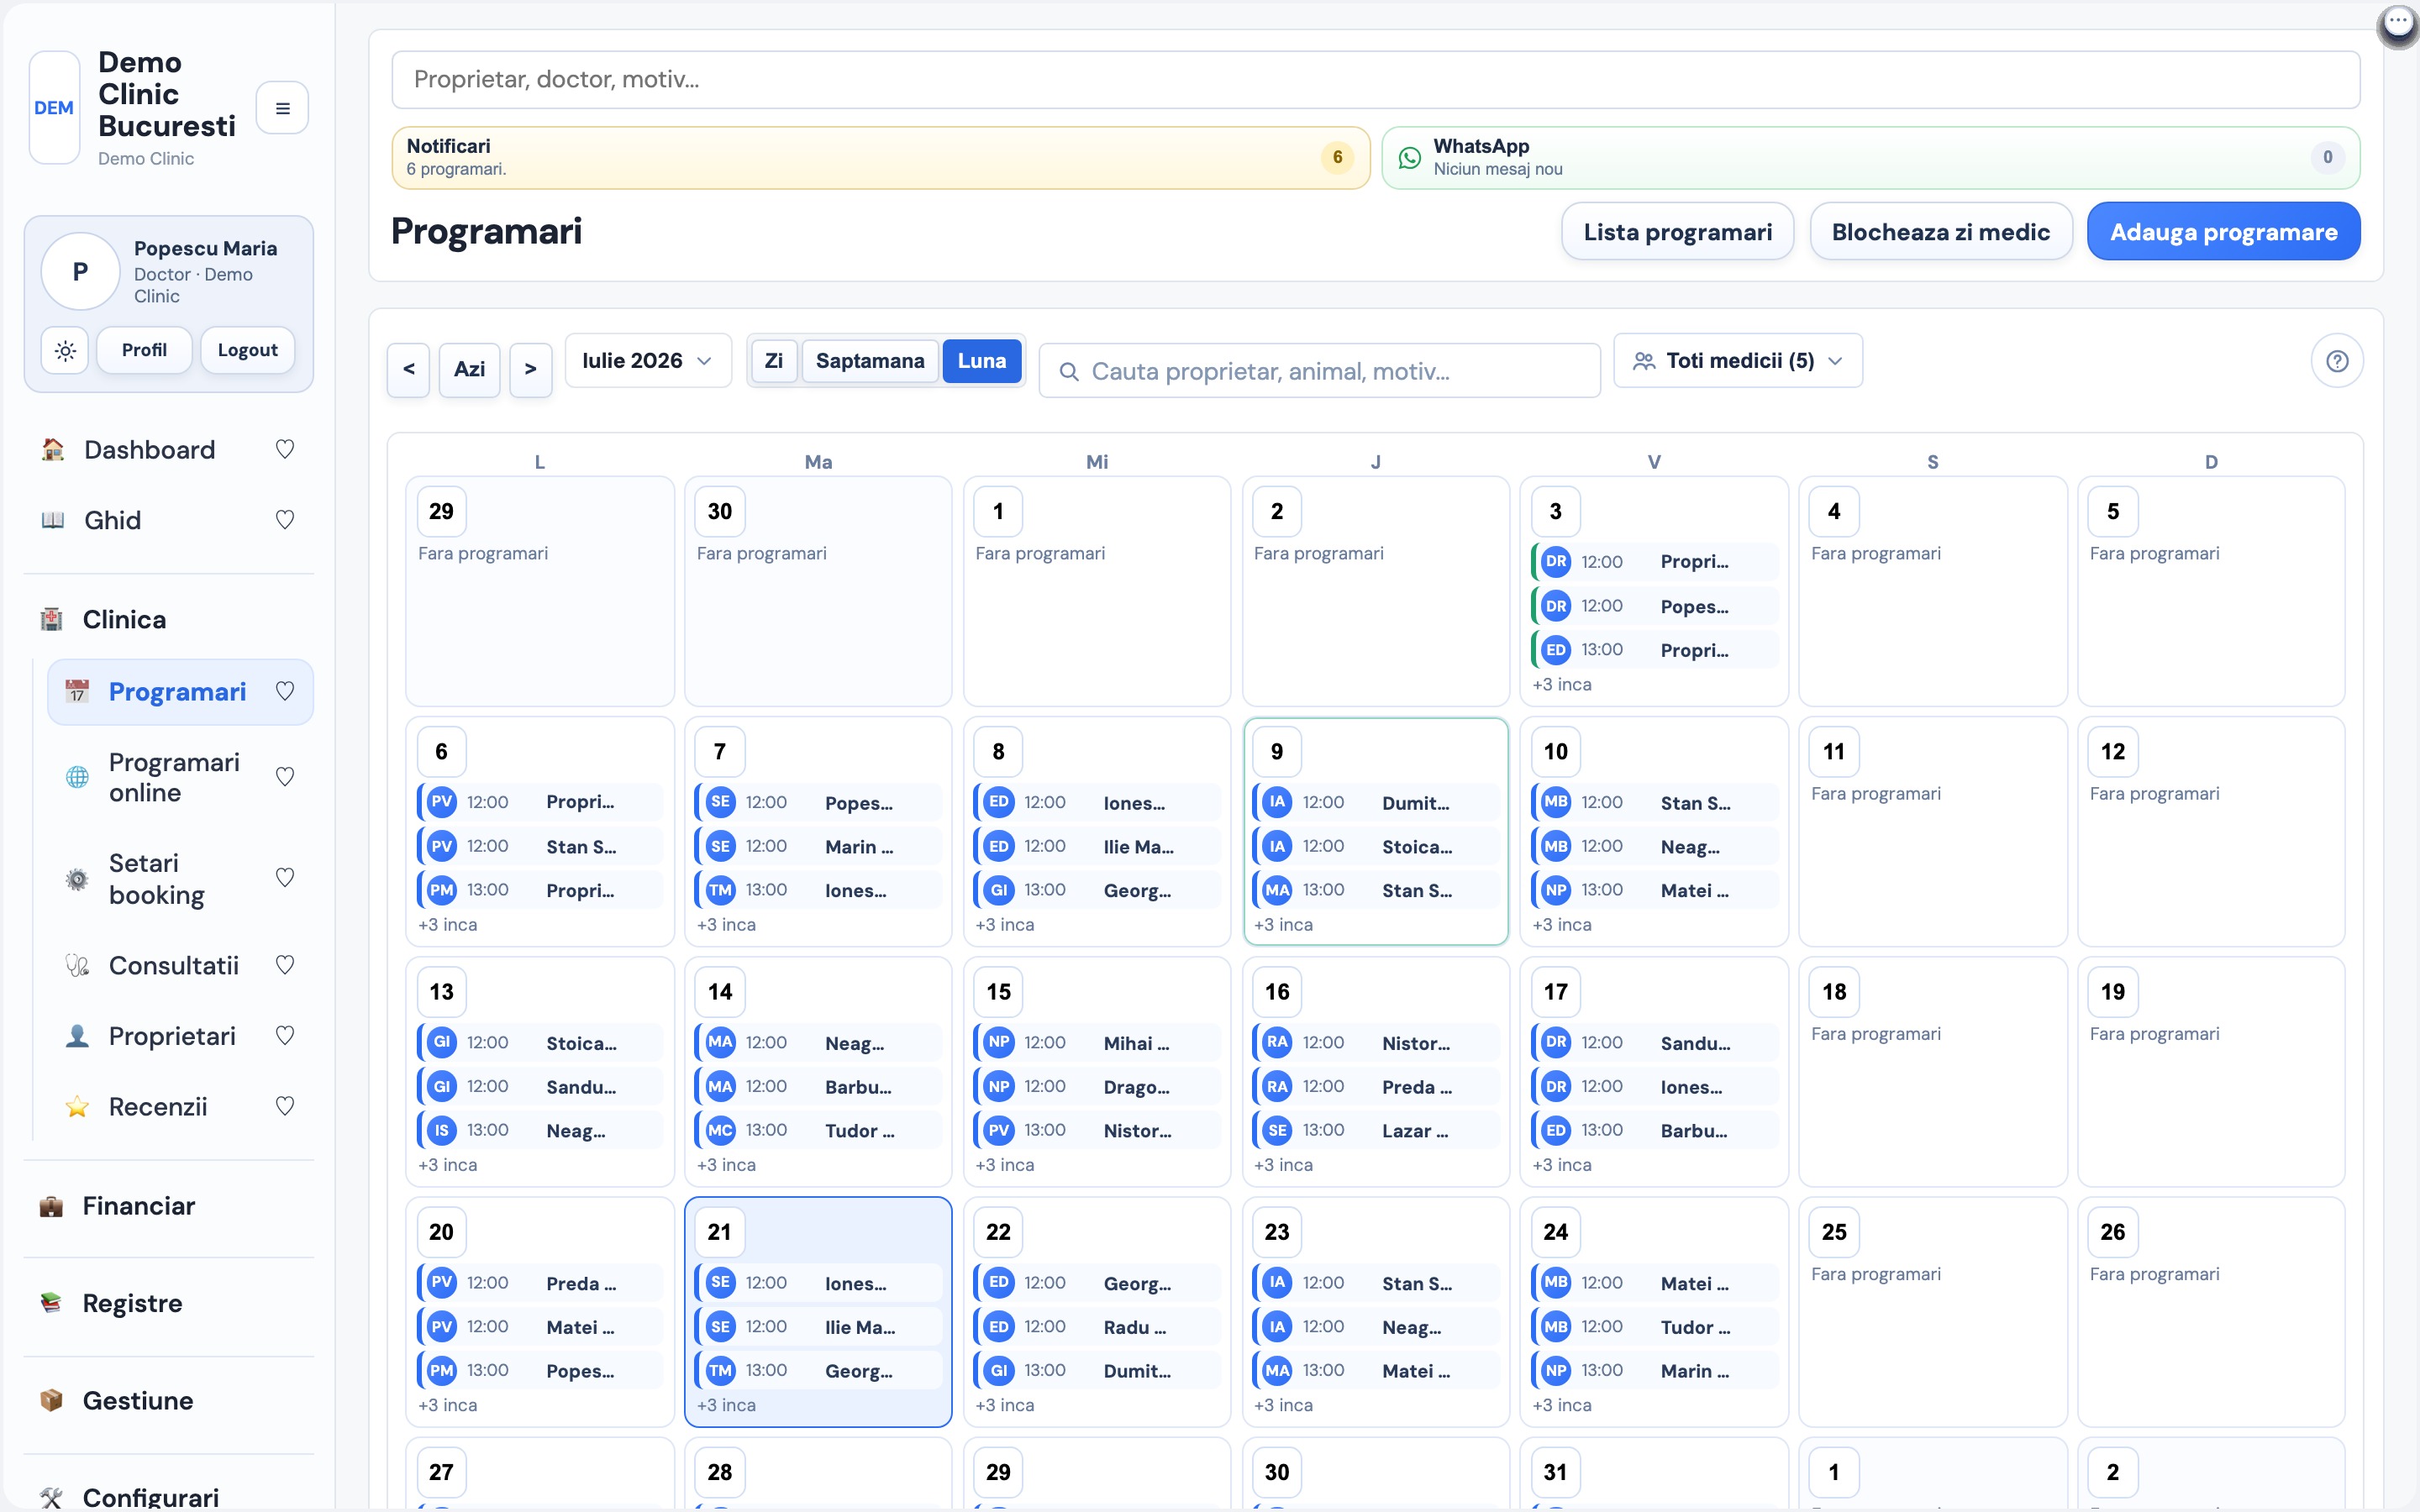Click the Popescu Maria avatar P

(80, 272)
